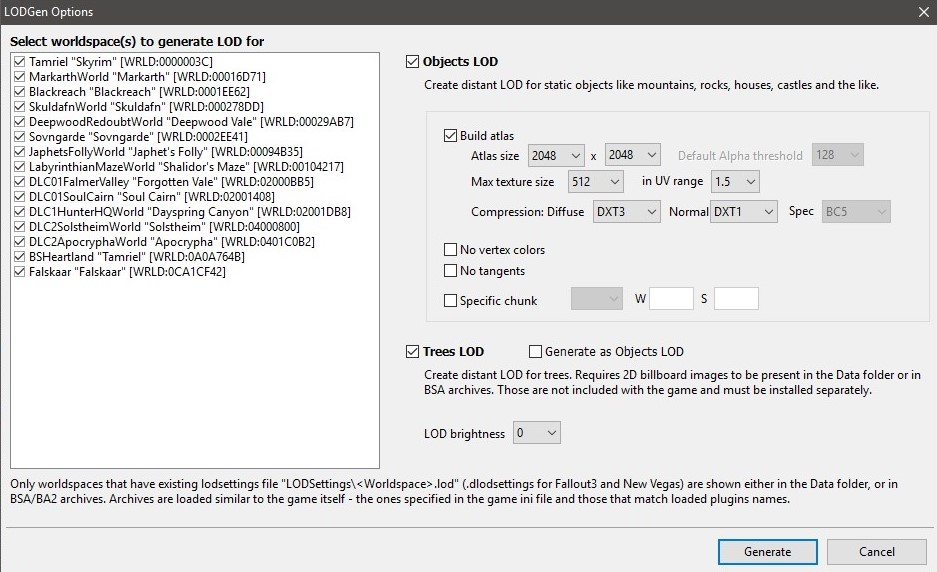Click the worldspace list empty-free heading 'Select worldspace(s) to generate LOD for'

tap(137, 41)
